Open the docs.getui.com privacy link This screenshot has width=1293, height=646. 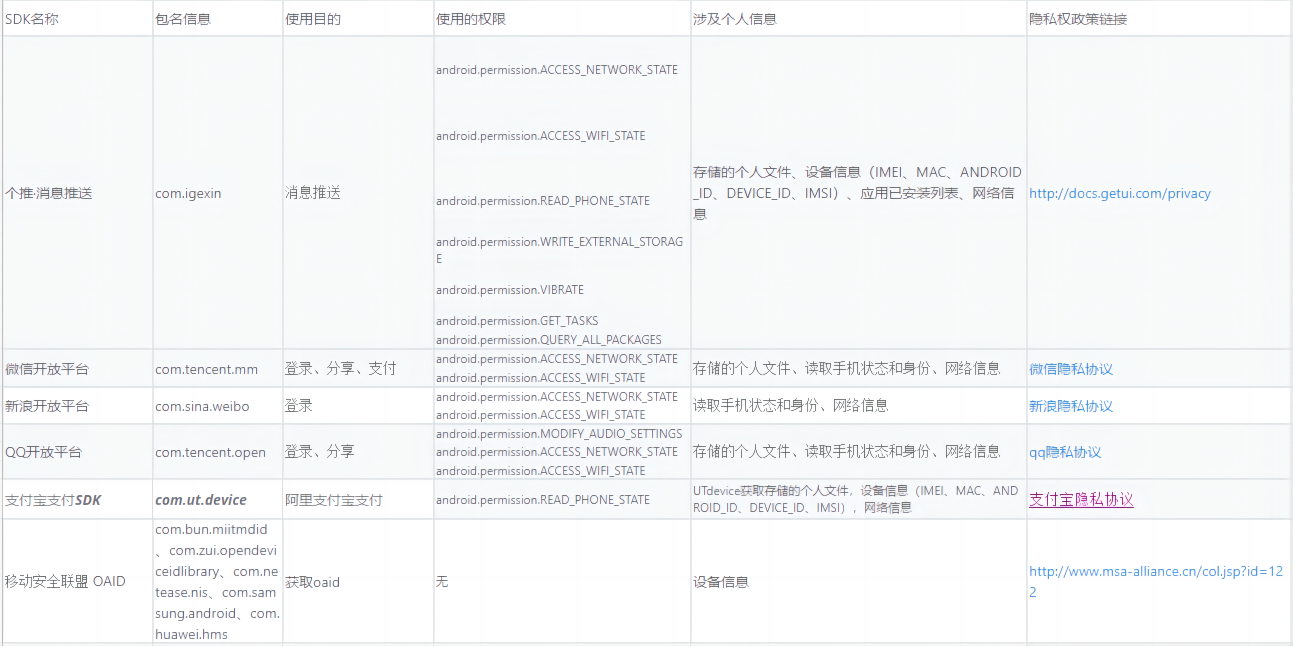pos(1119,193)
